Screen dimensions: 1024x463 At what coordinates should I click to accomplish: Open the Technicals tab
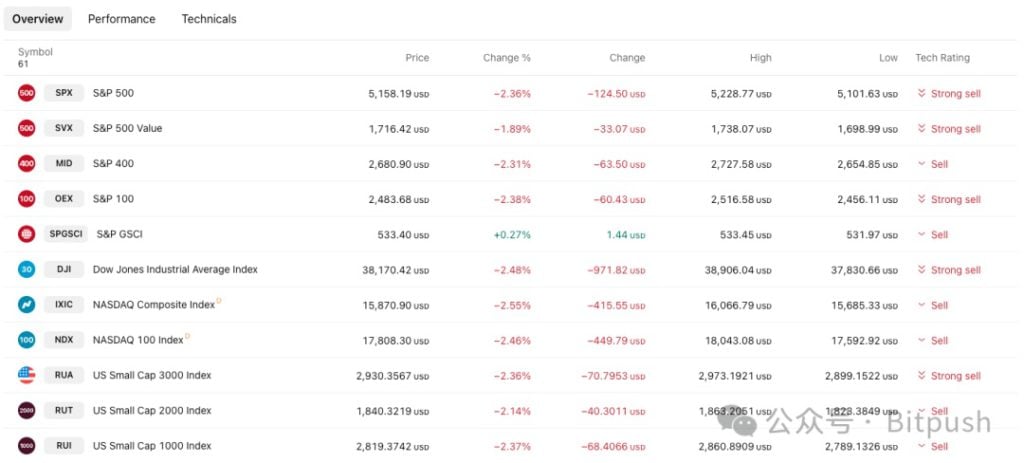tap(209, 19)
